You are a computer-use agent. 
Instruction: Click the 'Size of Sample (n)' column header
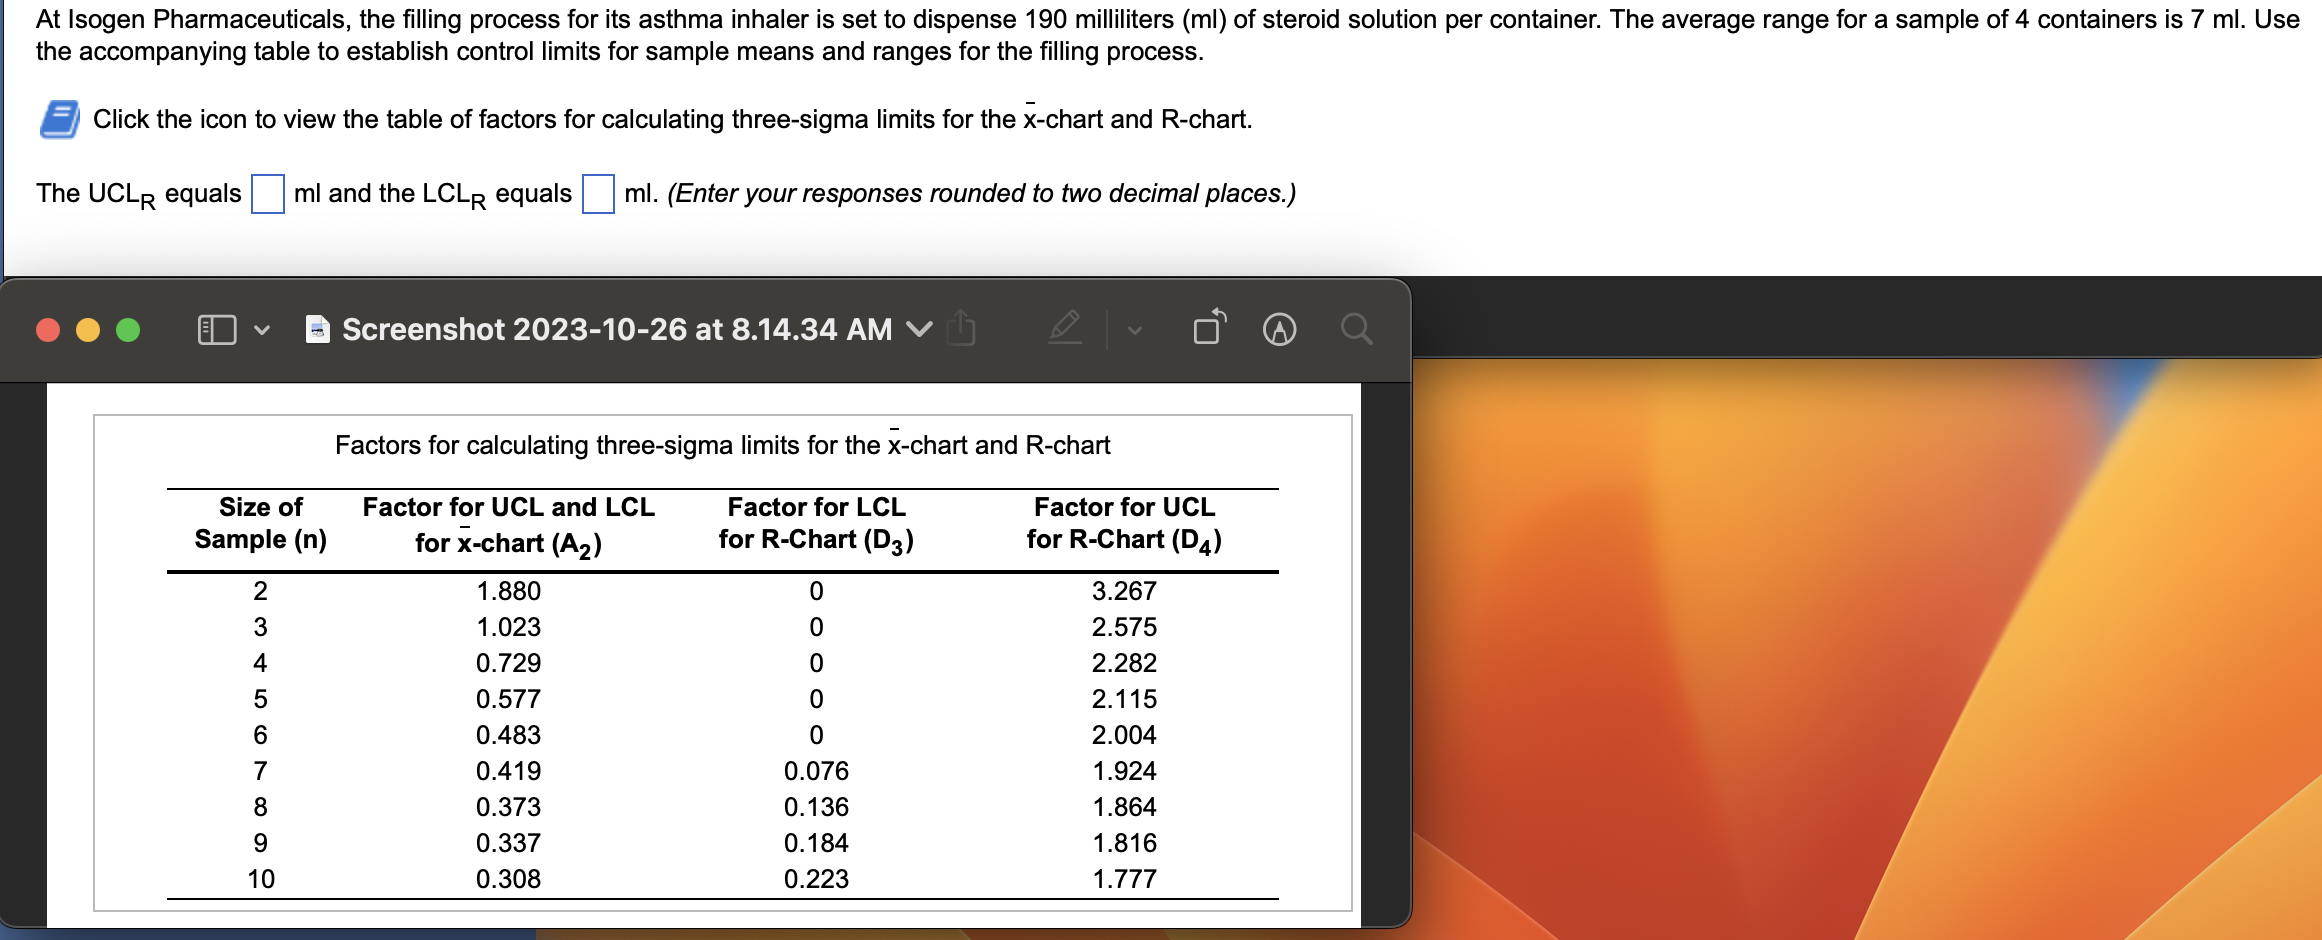coord(261,523)
